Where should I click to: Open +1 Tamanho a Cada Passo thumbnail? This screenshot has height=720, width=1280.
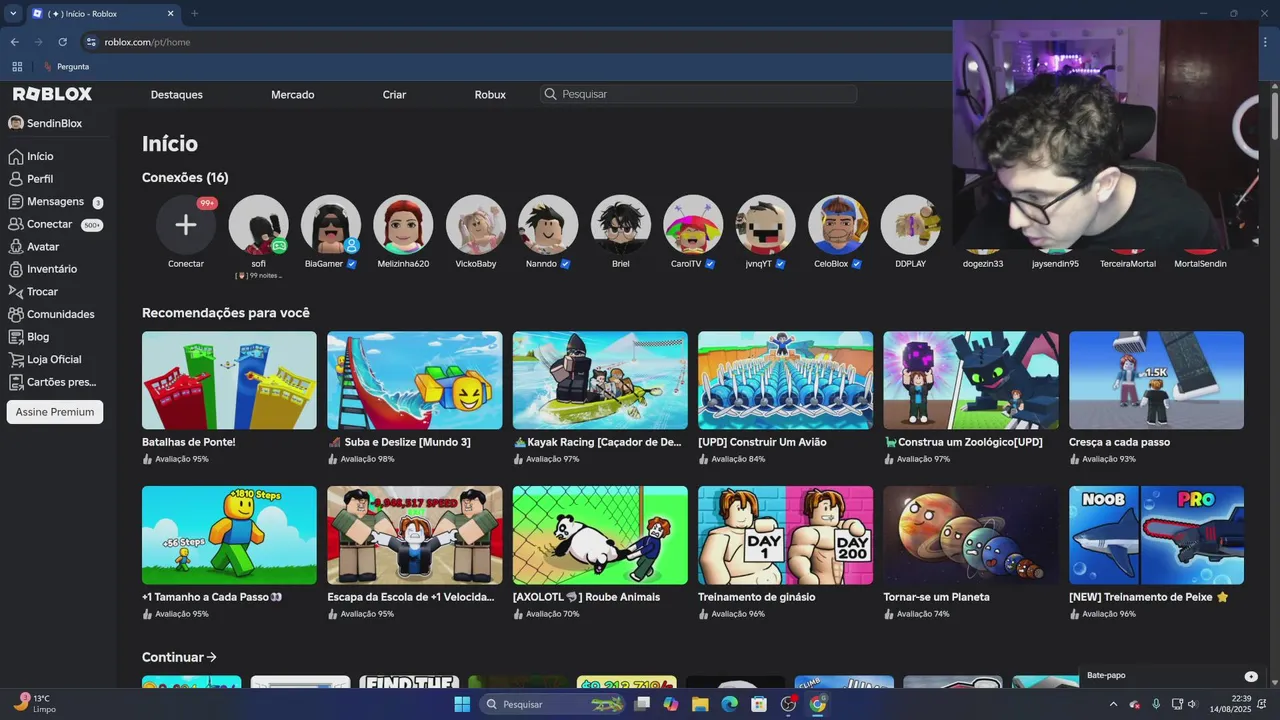[229, 535]
